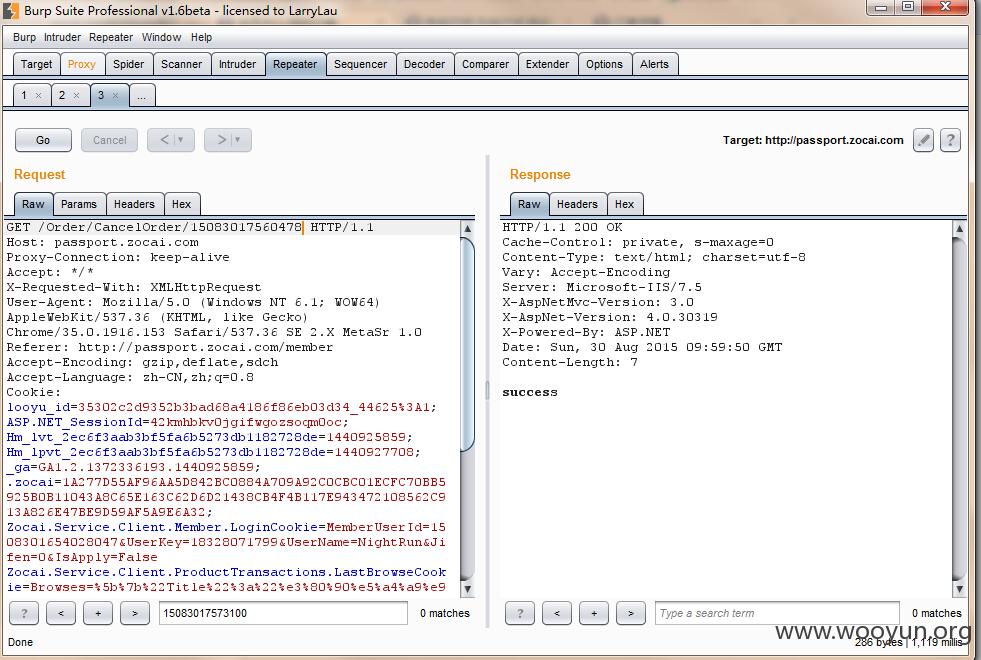Select repeater tab 1

pyautogui.click(x=24, y=96)
